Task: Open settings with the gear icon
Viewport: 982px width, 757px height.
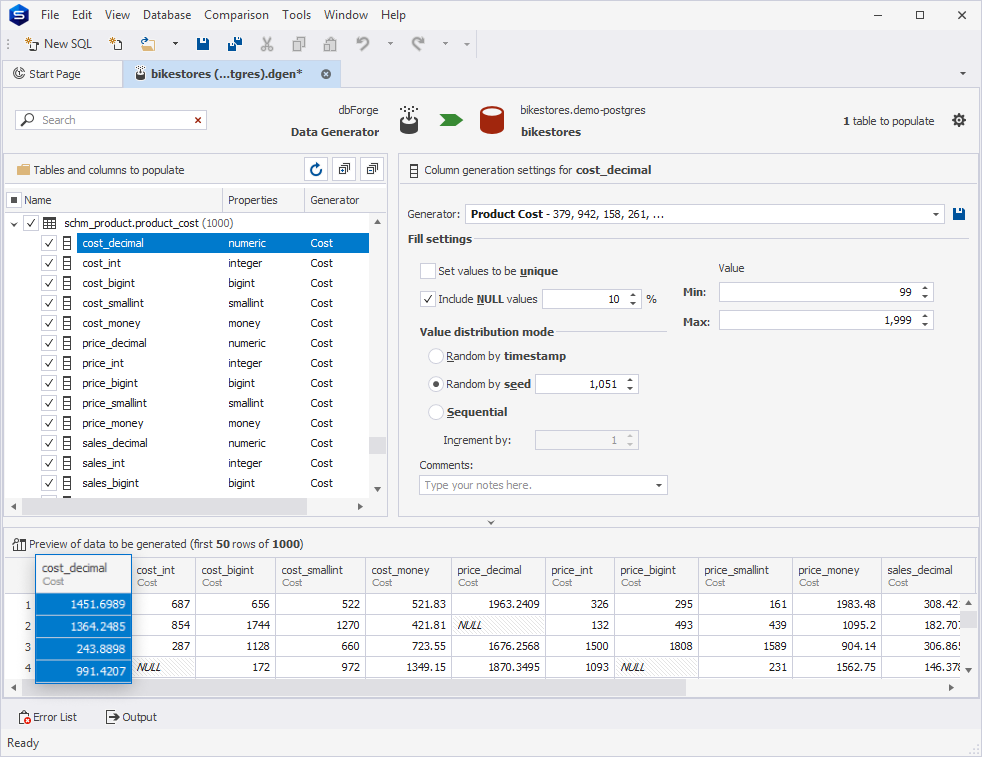Action: 959,120
